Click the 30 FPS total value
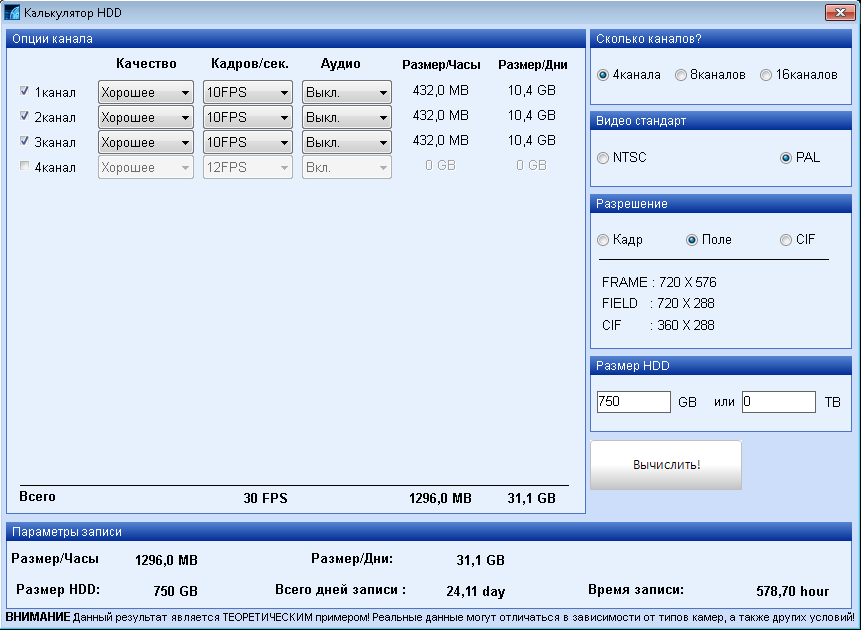 [265, 498]
